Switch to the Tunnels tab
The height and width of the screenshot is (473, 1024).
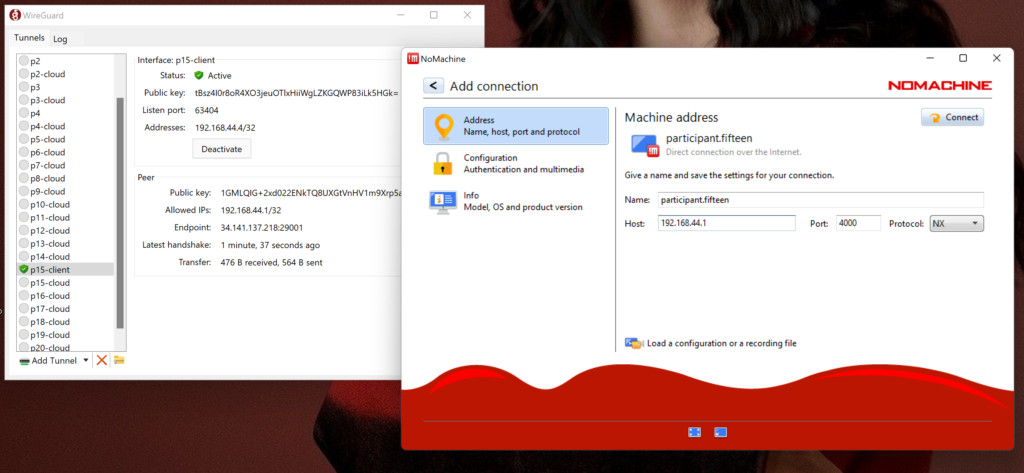[x=29, y=38]
